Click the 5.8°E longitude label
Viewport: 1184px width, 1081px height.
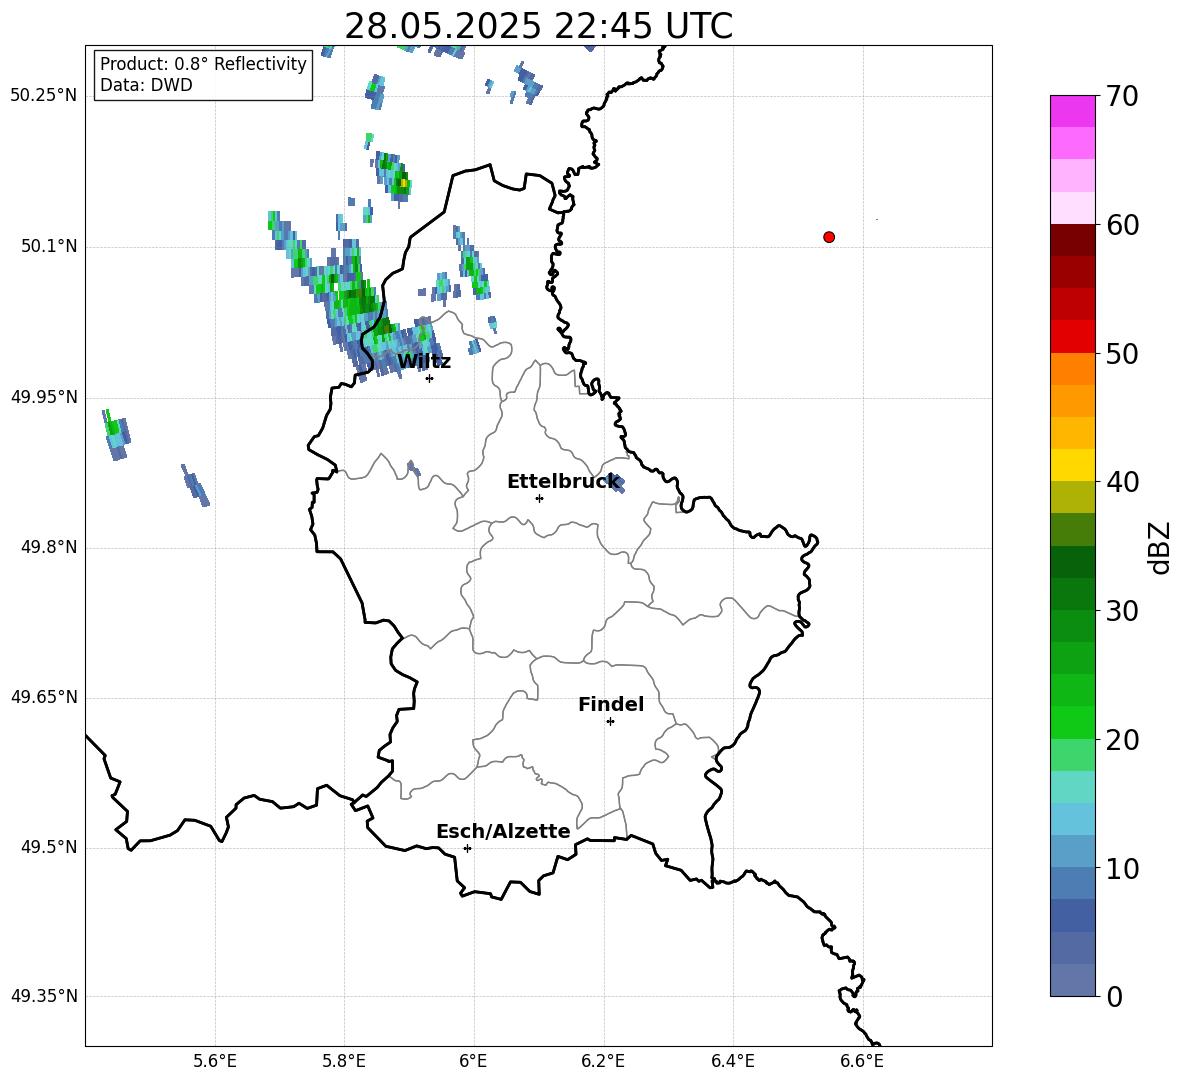click(344, 1061)
